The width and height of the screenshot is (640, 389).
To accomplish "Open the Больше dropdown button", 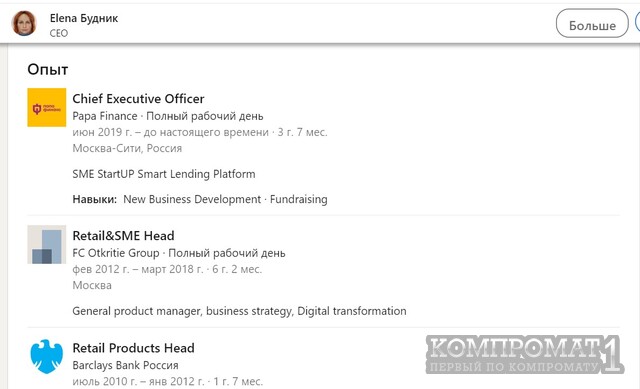I will point(592,24).
